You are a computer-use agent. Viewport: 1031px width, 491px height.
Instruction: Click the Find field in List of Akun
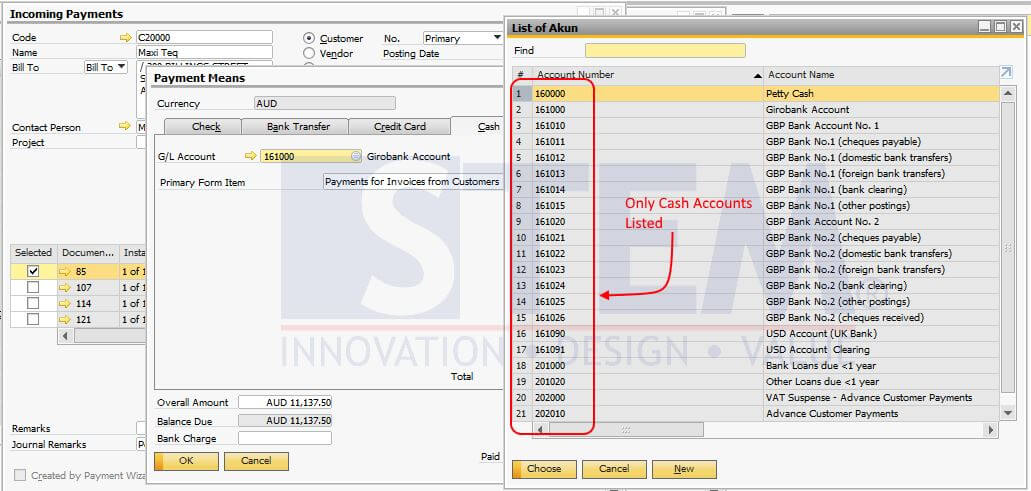(x=665, y=51)
